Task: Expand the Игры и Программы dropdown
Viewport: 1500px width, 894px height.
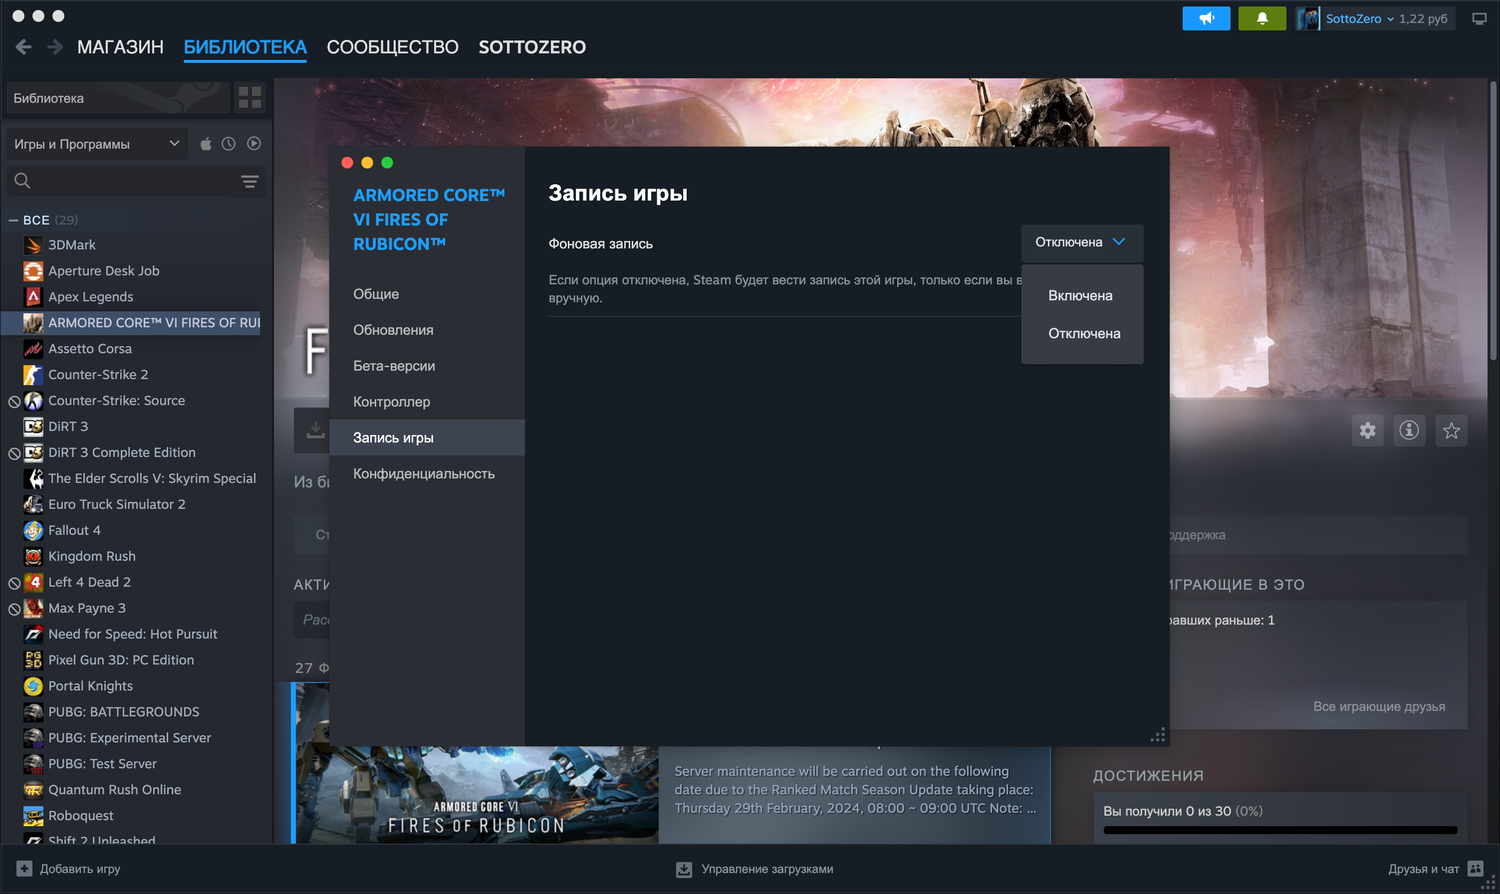Action: point(97,144)
